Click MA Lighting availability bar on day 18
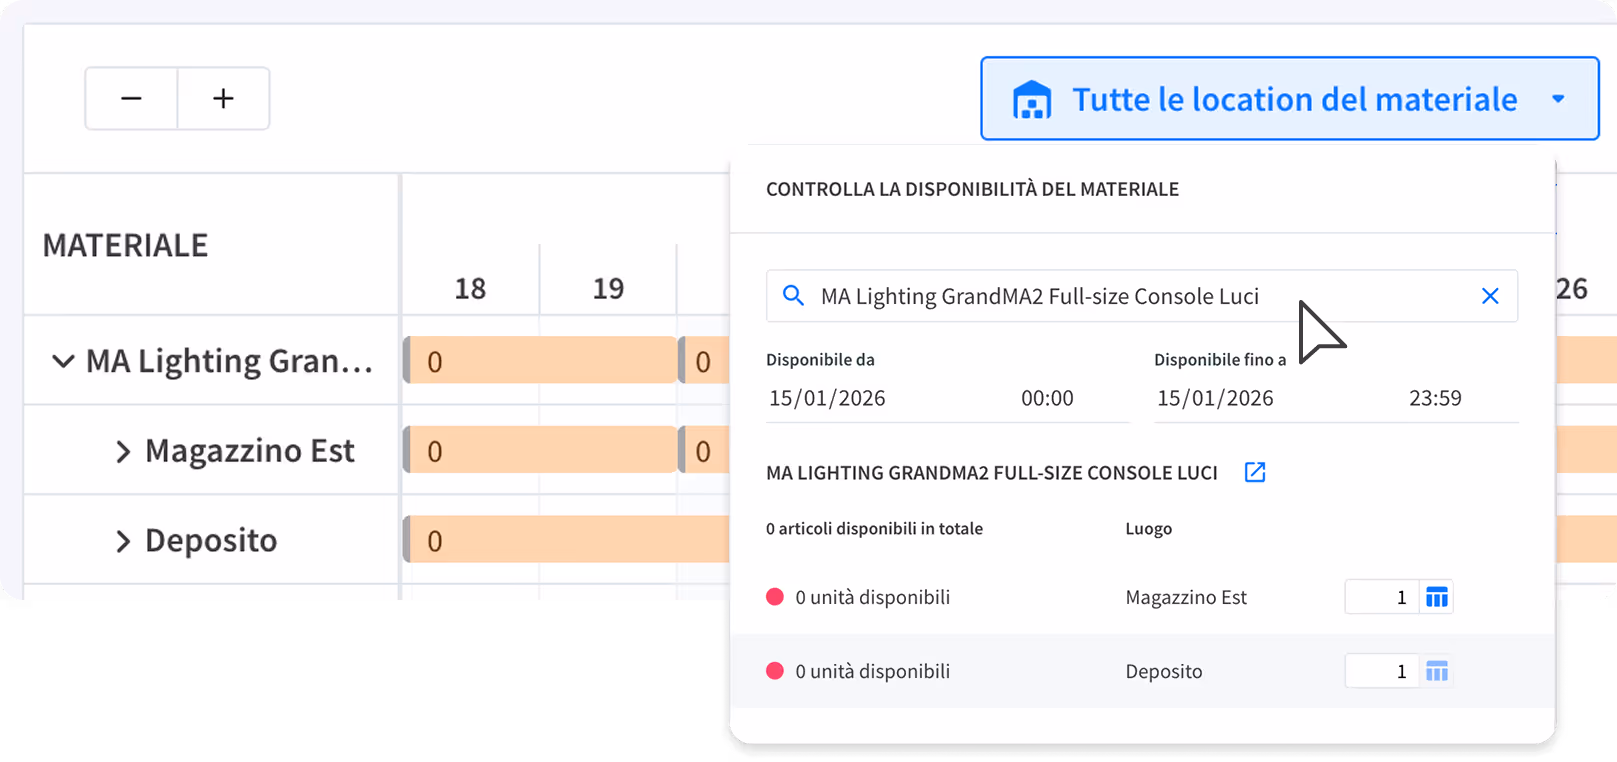 pyautogui.click(x=540, y=360)
